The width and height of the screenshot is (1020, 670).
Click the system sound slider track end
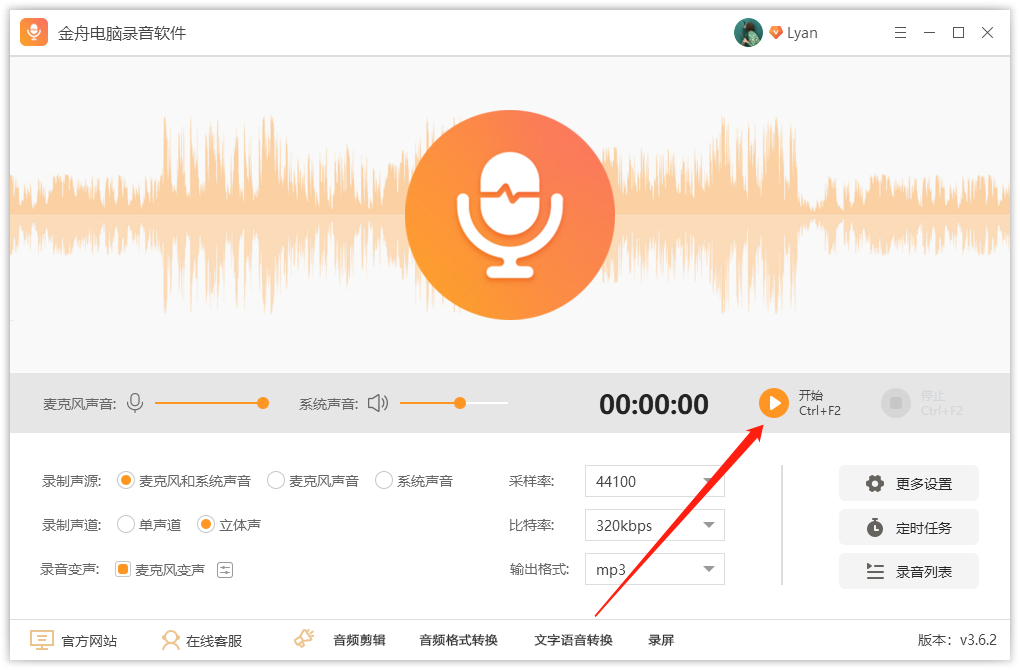click(505, 403)
